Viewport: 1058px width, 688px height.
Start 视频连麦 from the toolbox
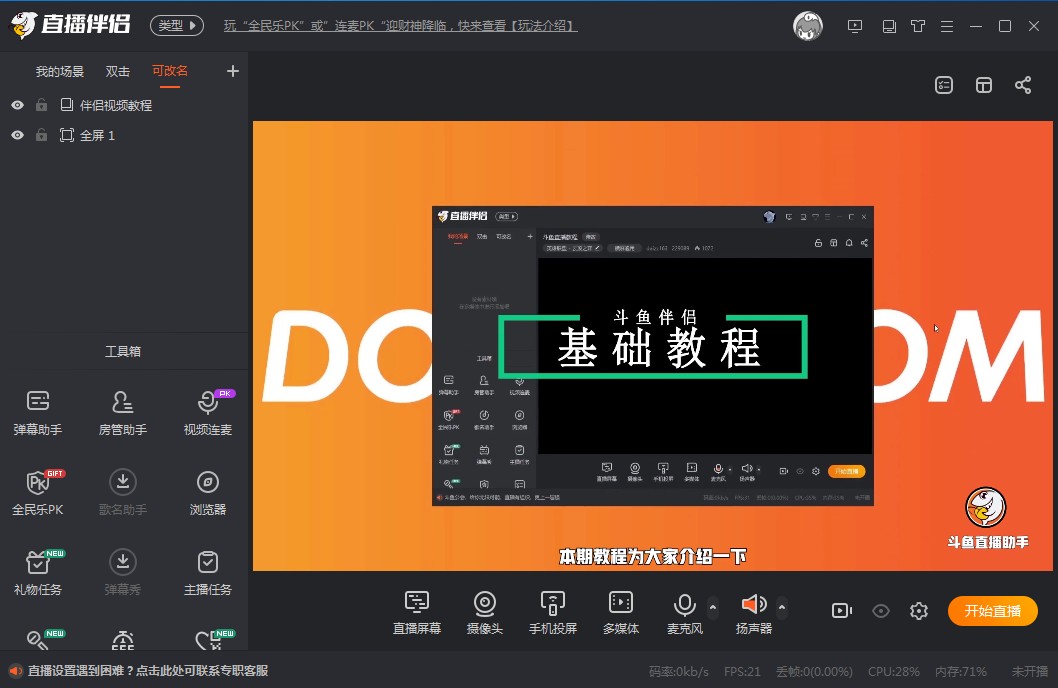(x=207, y=410)
